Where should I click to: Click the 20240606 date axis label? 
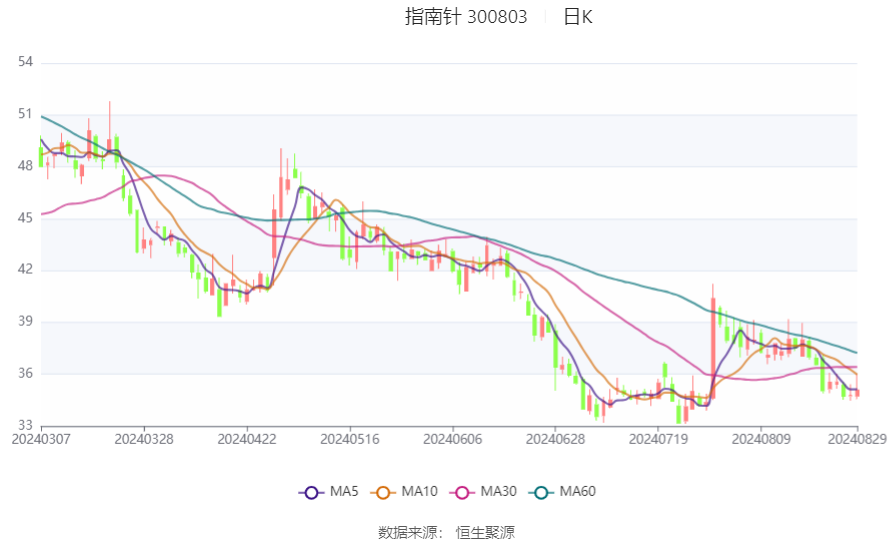(x=452, y=440)
